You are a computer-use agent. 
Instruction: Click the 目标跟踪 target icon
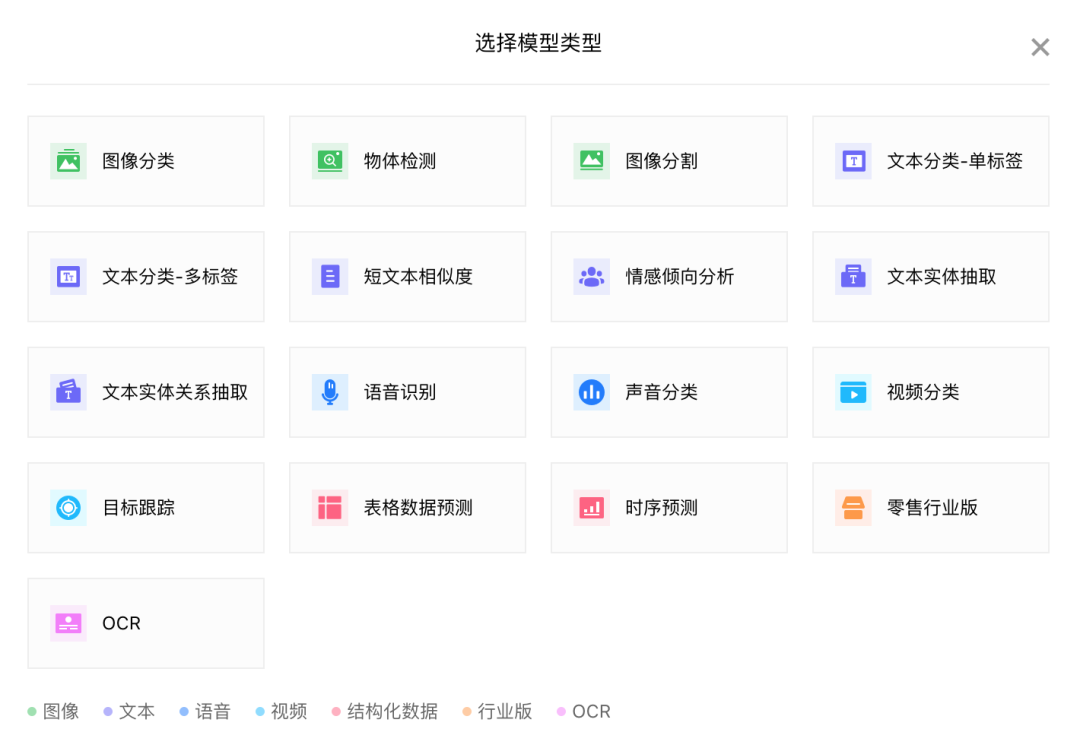pyautogui.click(x=68, y=508)
